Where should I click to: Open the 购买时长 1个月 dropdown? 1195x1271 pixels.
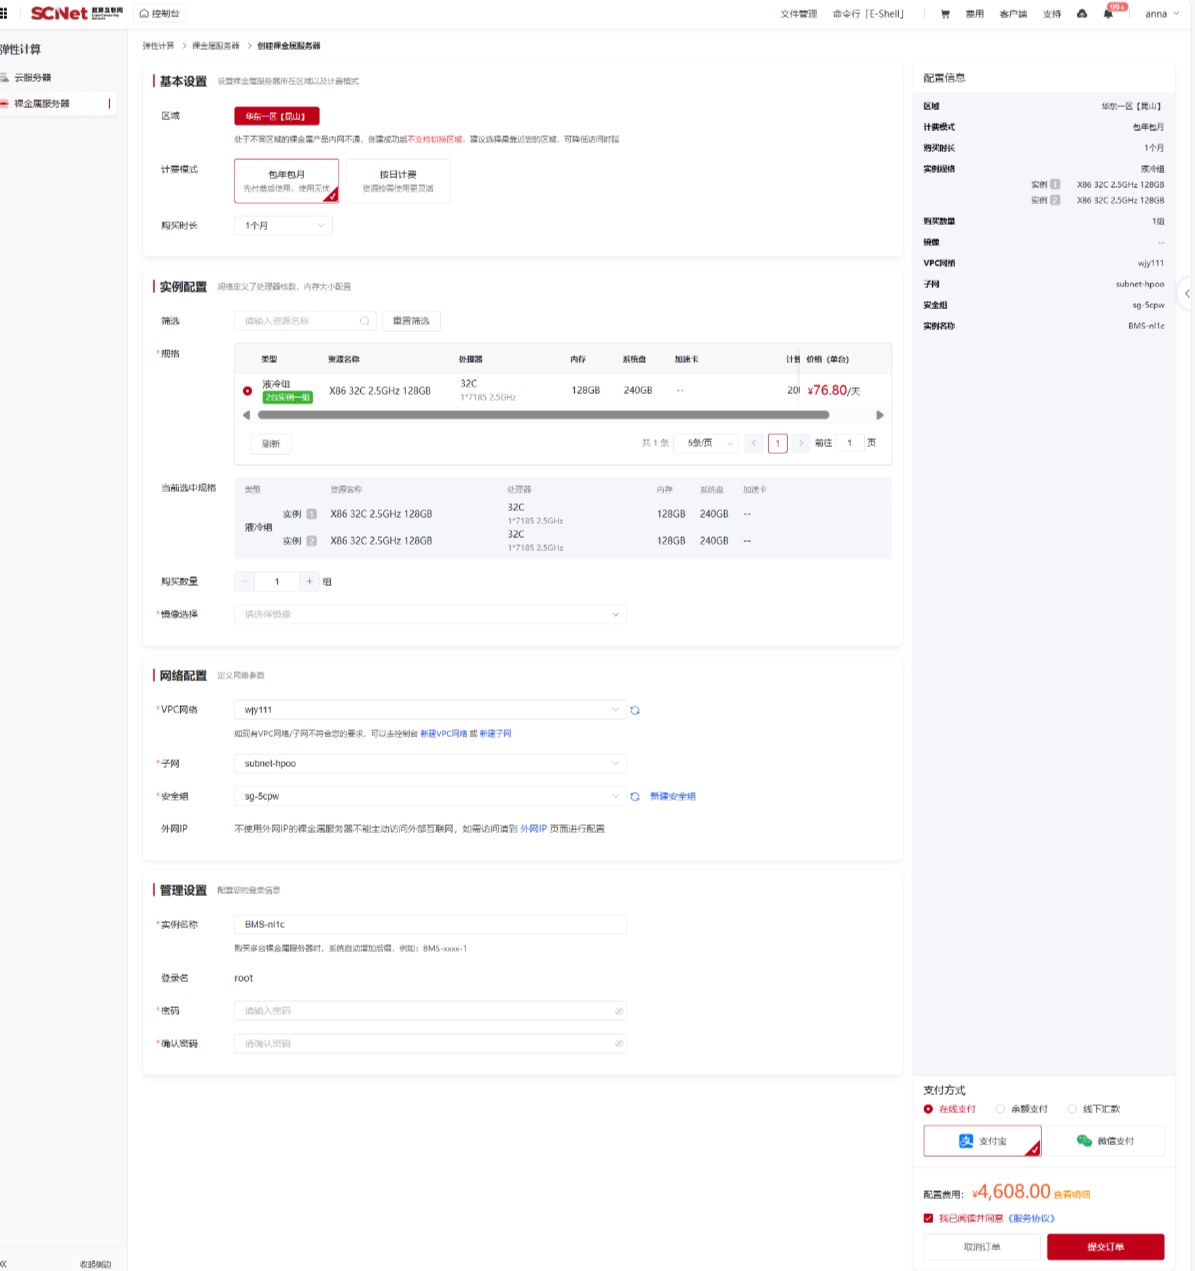(283, 226)
